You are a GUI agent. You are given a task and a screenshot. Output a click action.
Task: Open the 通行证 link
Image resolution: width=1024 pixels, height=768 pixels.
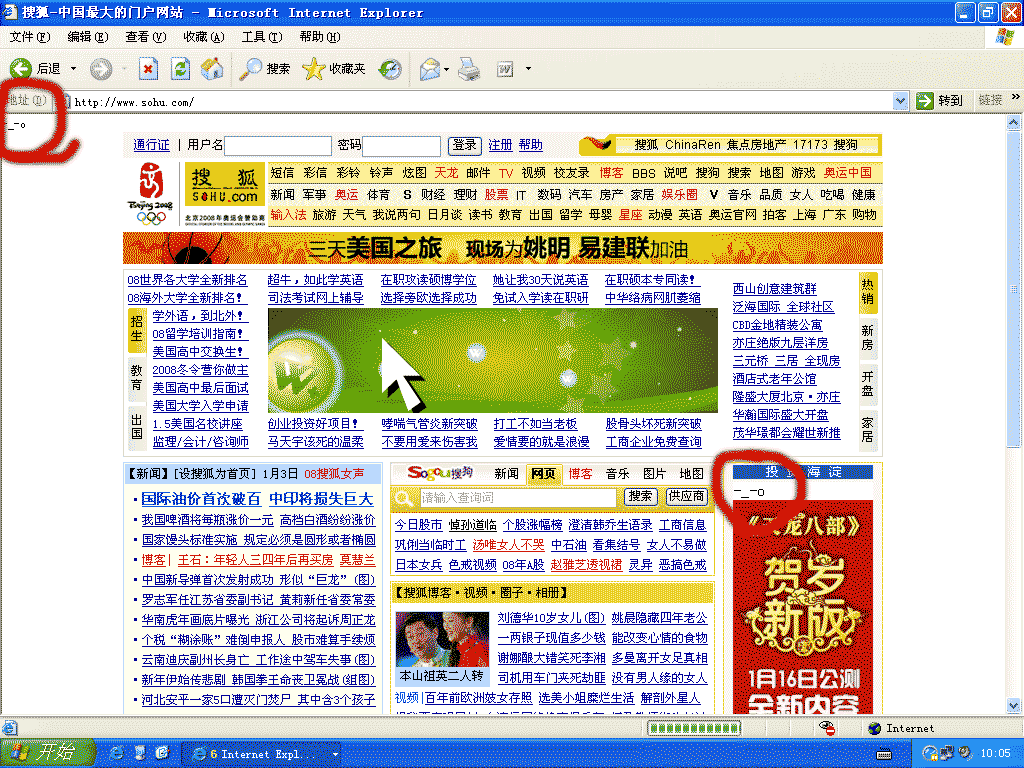pos(152,145)
